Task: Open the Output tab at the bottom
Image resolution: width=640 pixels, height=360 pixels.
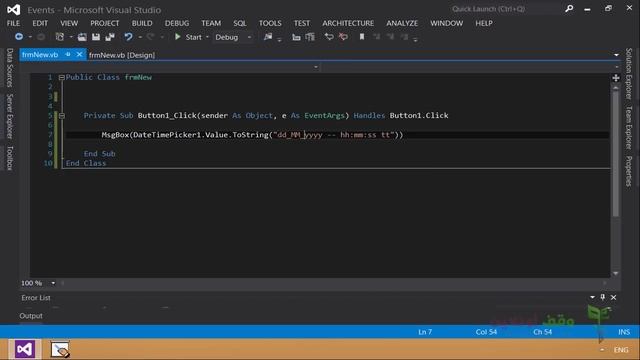Action: pos(31,316)
